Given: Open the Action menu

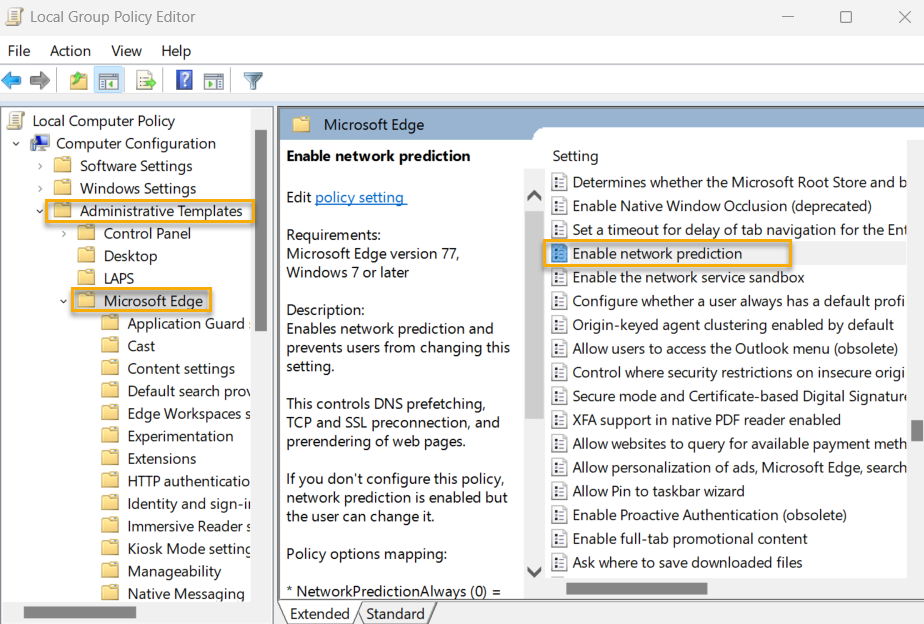Looking at the screenshot, I should click(x=70, y=51).
